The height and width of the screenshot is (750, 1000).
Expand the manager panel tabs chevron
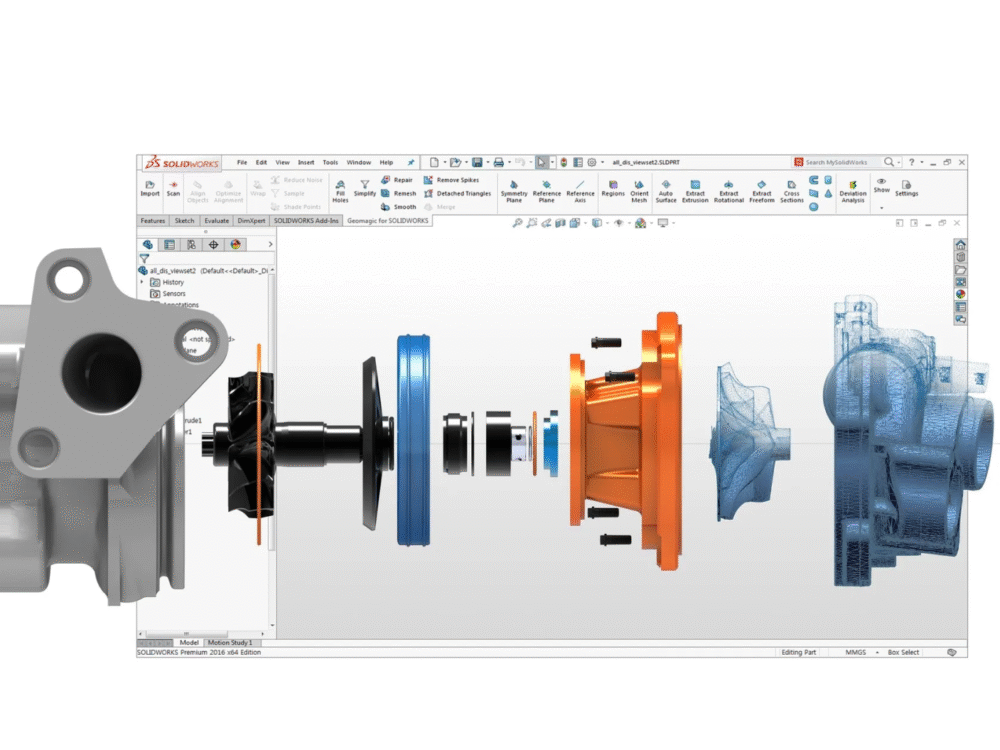[x=270, y=244]
